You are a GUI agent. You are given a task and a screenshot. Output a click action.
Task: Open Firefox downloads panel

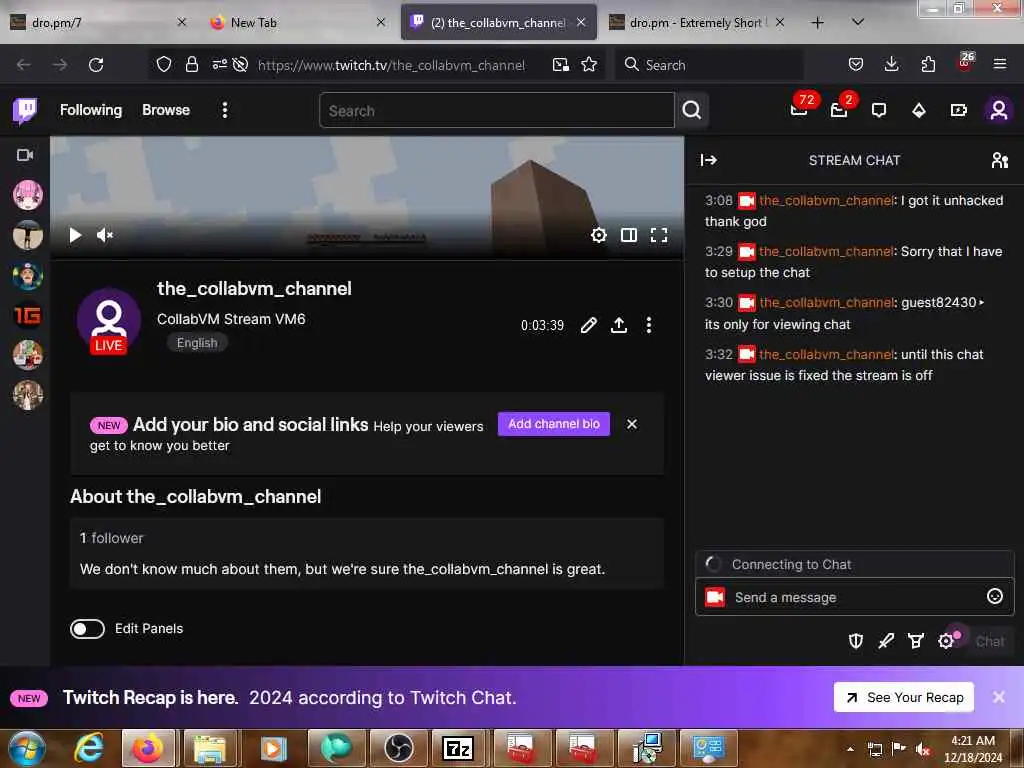[x=891, y=64]
